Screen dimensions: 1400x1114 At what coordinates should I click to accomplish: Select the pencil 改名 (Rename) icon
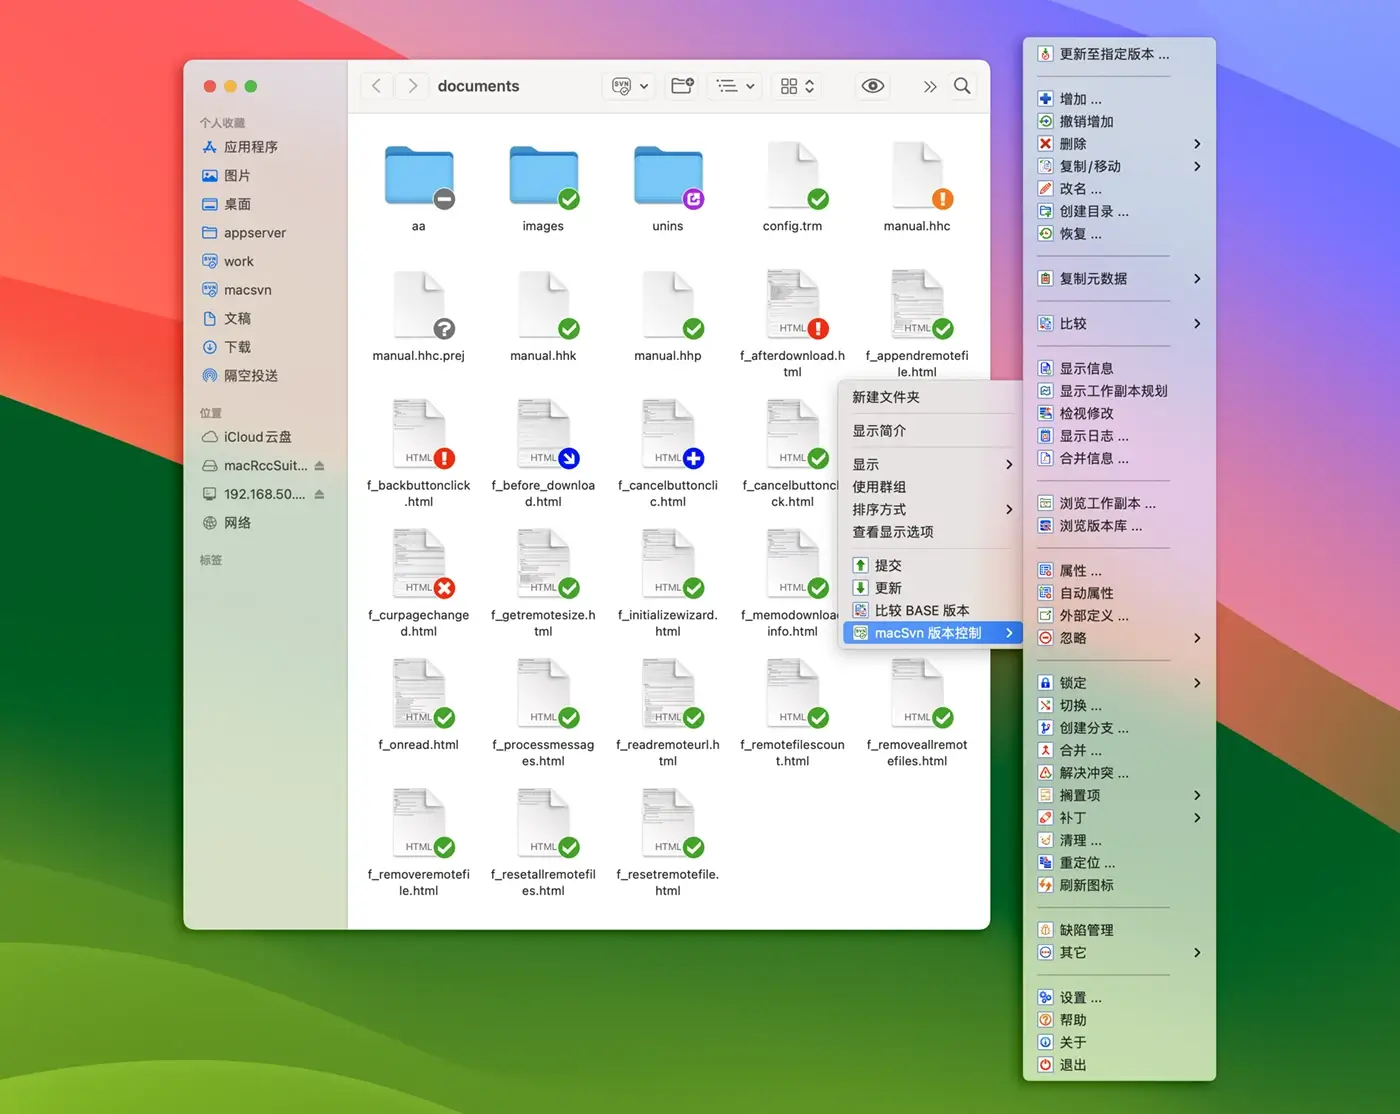1043,188
